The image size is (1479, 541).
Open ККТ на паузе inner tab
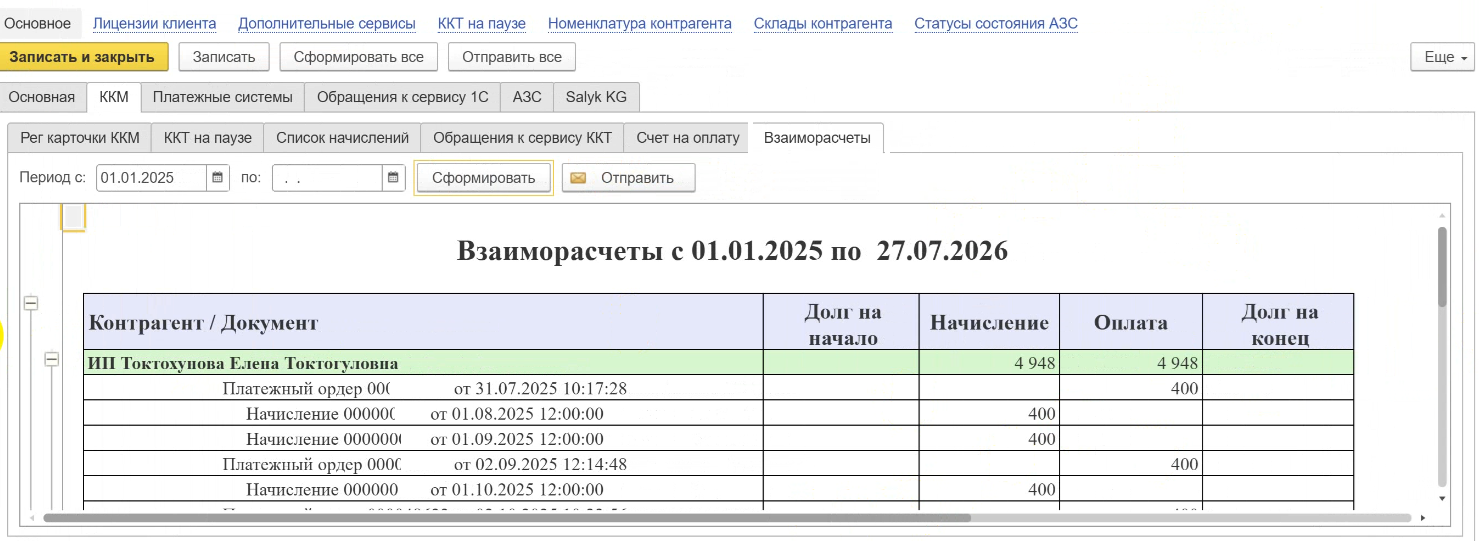pyautogui.click(x=208, y=138)
